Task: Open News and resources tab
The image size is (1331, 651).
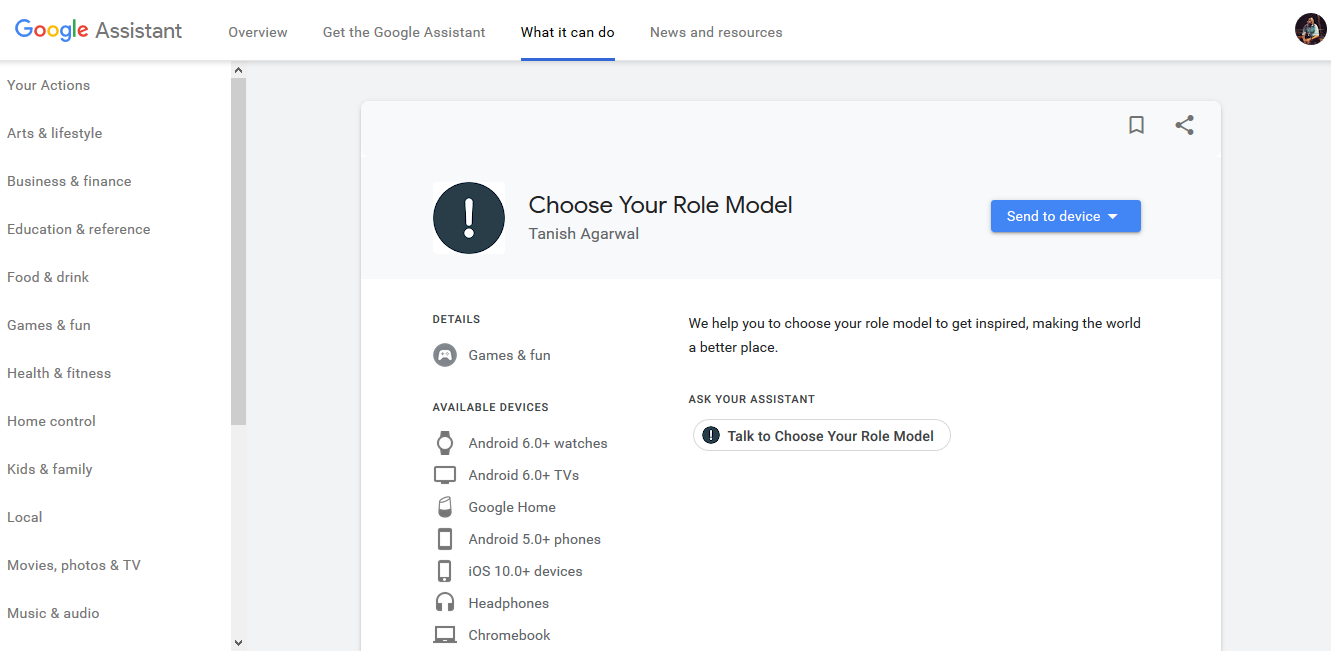Action: click(716, 32)
